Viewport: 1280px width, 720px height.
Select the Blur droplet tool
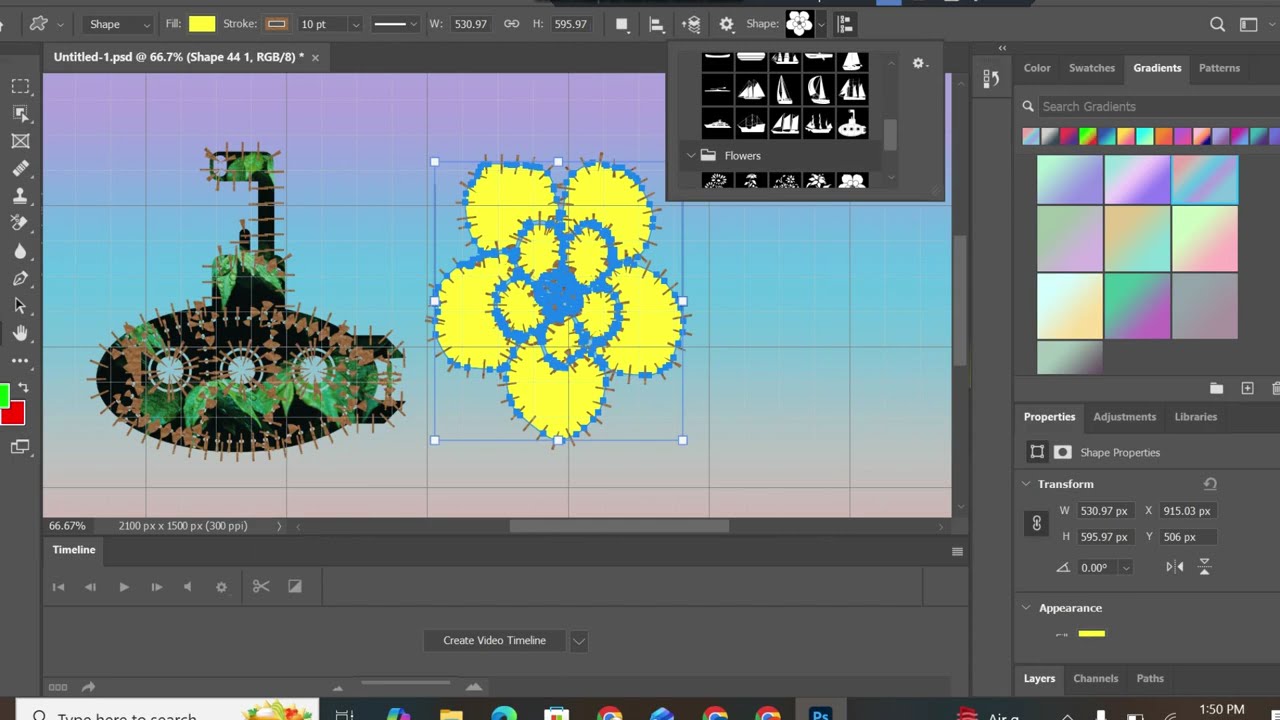(20, 251)
